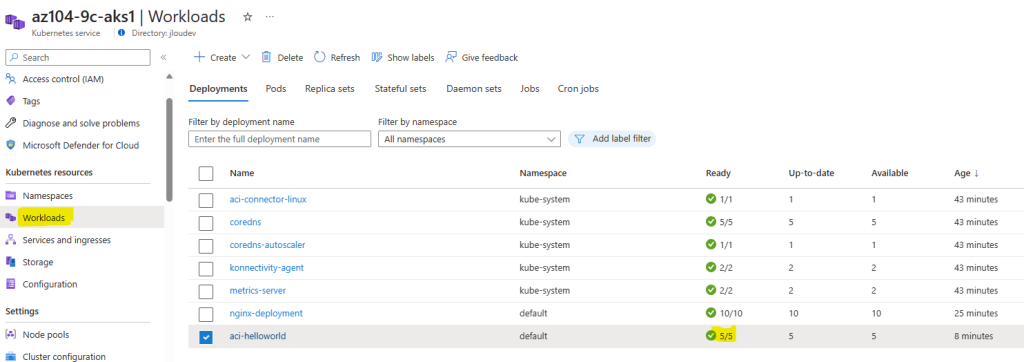This screenshot has width=1024, height=362.
Task: Open Node pools in the sidebar
Action: (46, 335)
